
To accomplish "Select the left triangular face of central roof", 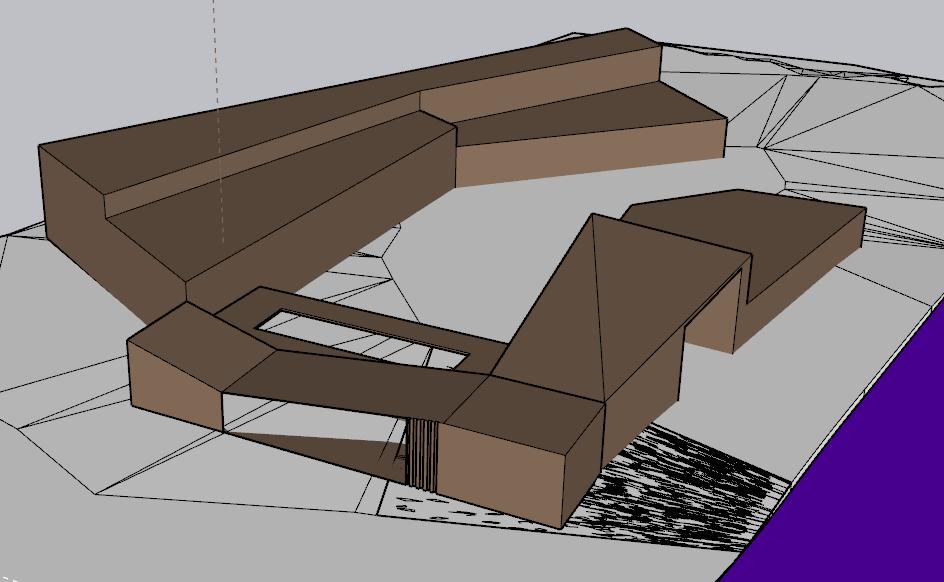I will [555, 310].
